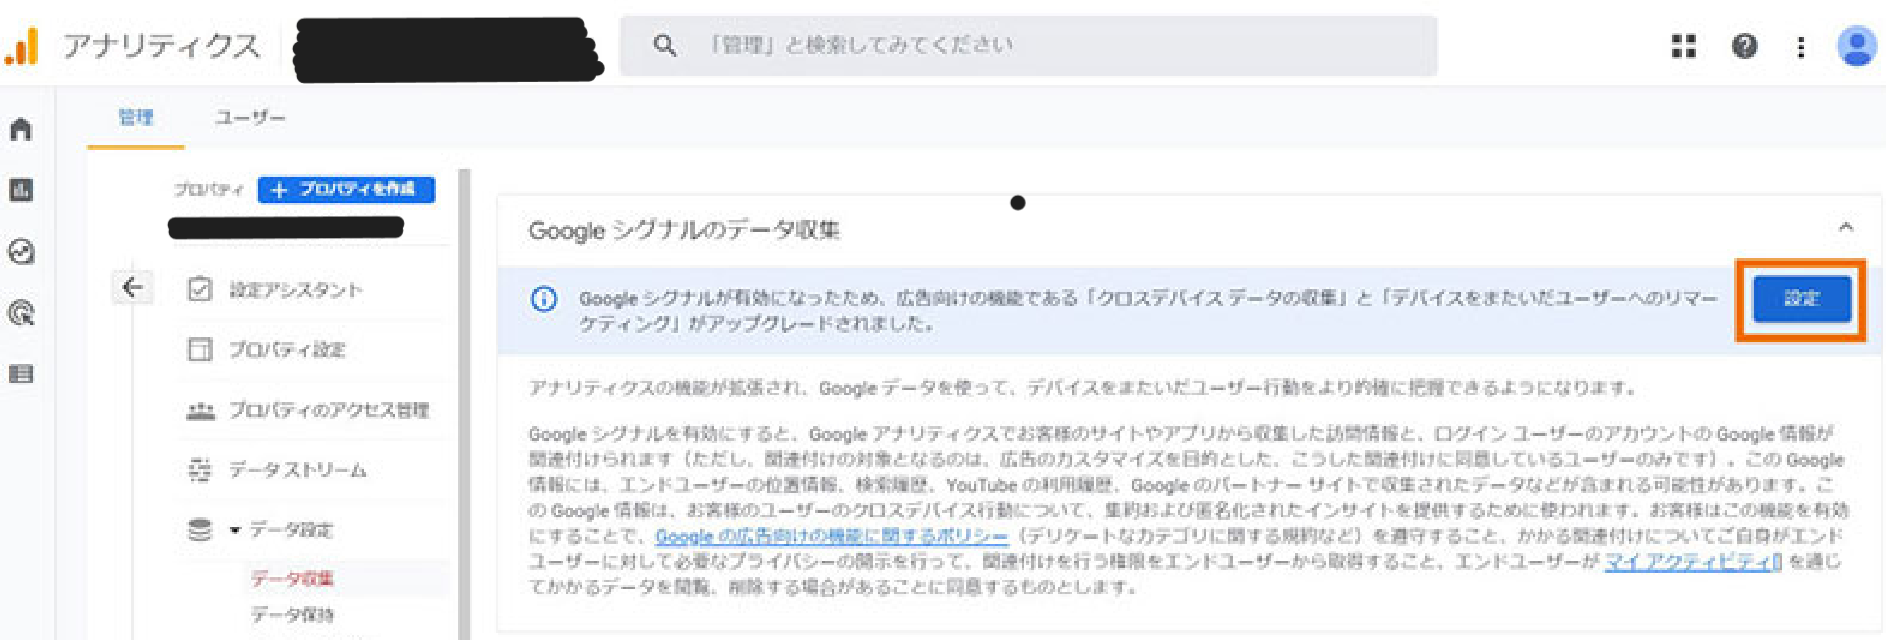Screen dimensions: 1886x640
Task: Open the account profile avatar
Action: [1857, 46]
